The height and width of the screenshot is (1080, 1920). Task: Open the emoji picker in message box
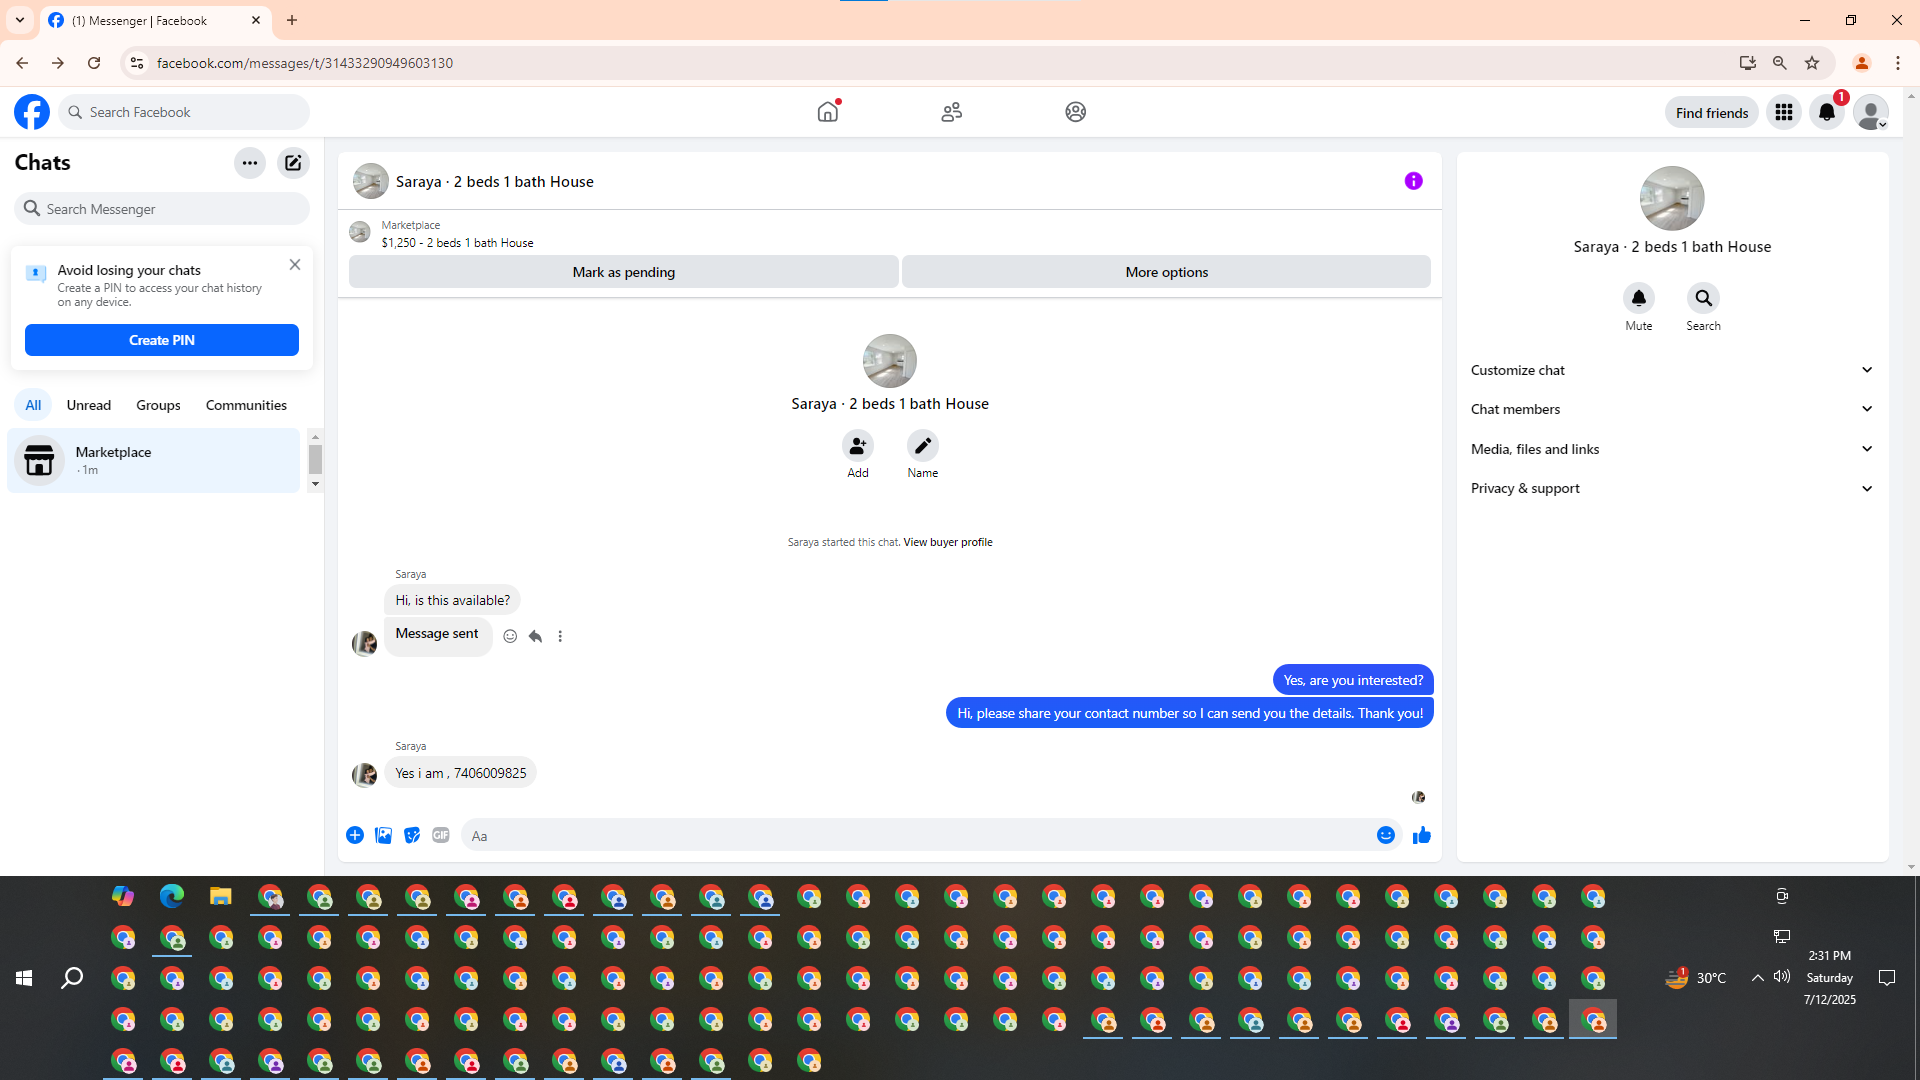(1385, 835)
